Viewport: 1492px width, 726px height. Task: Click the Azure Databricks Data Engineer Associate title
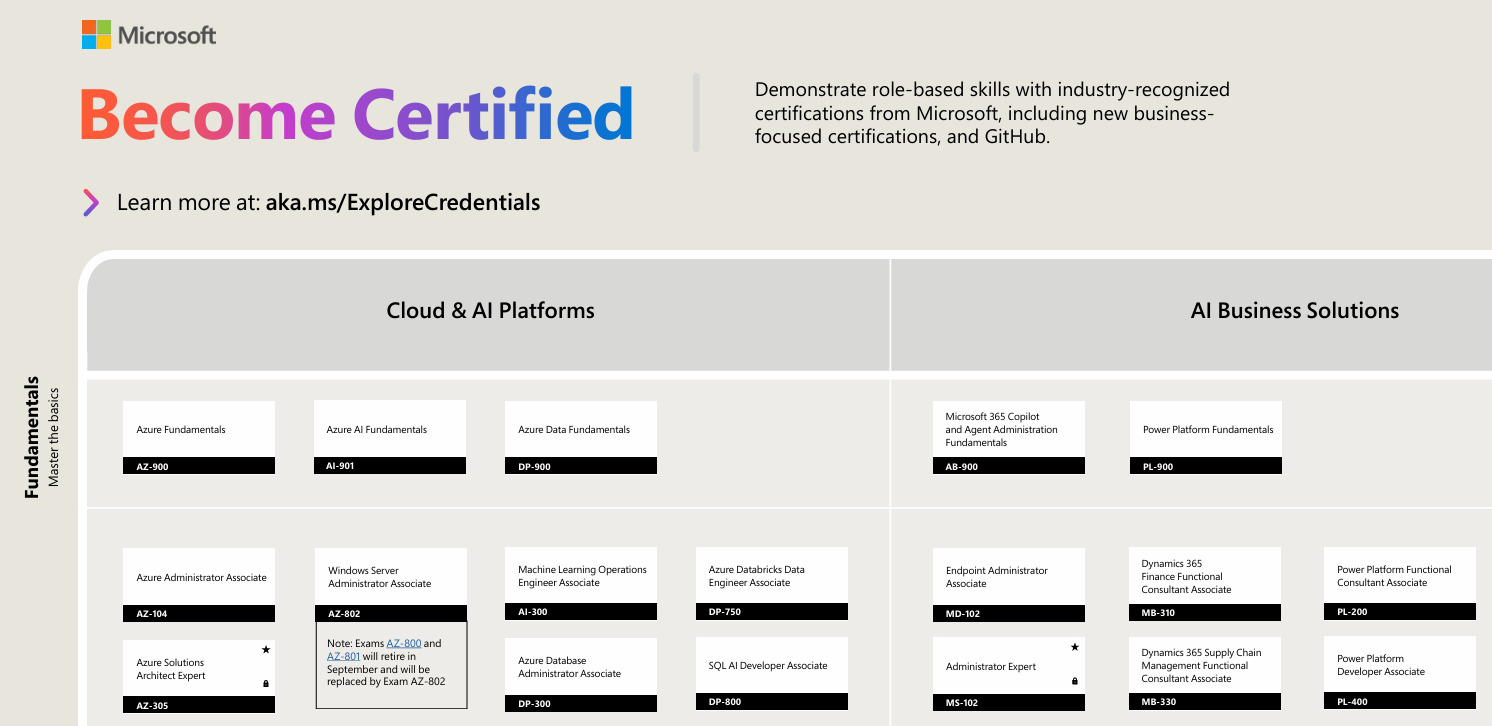(757, 576)
